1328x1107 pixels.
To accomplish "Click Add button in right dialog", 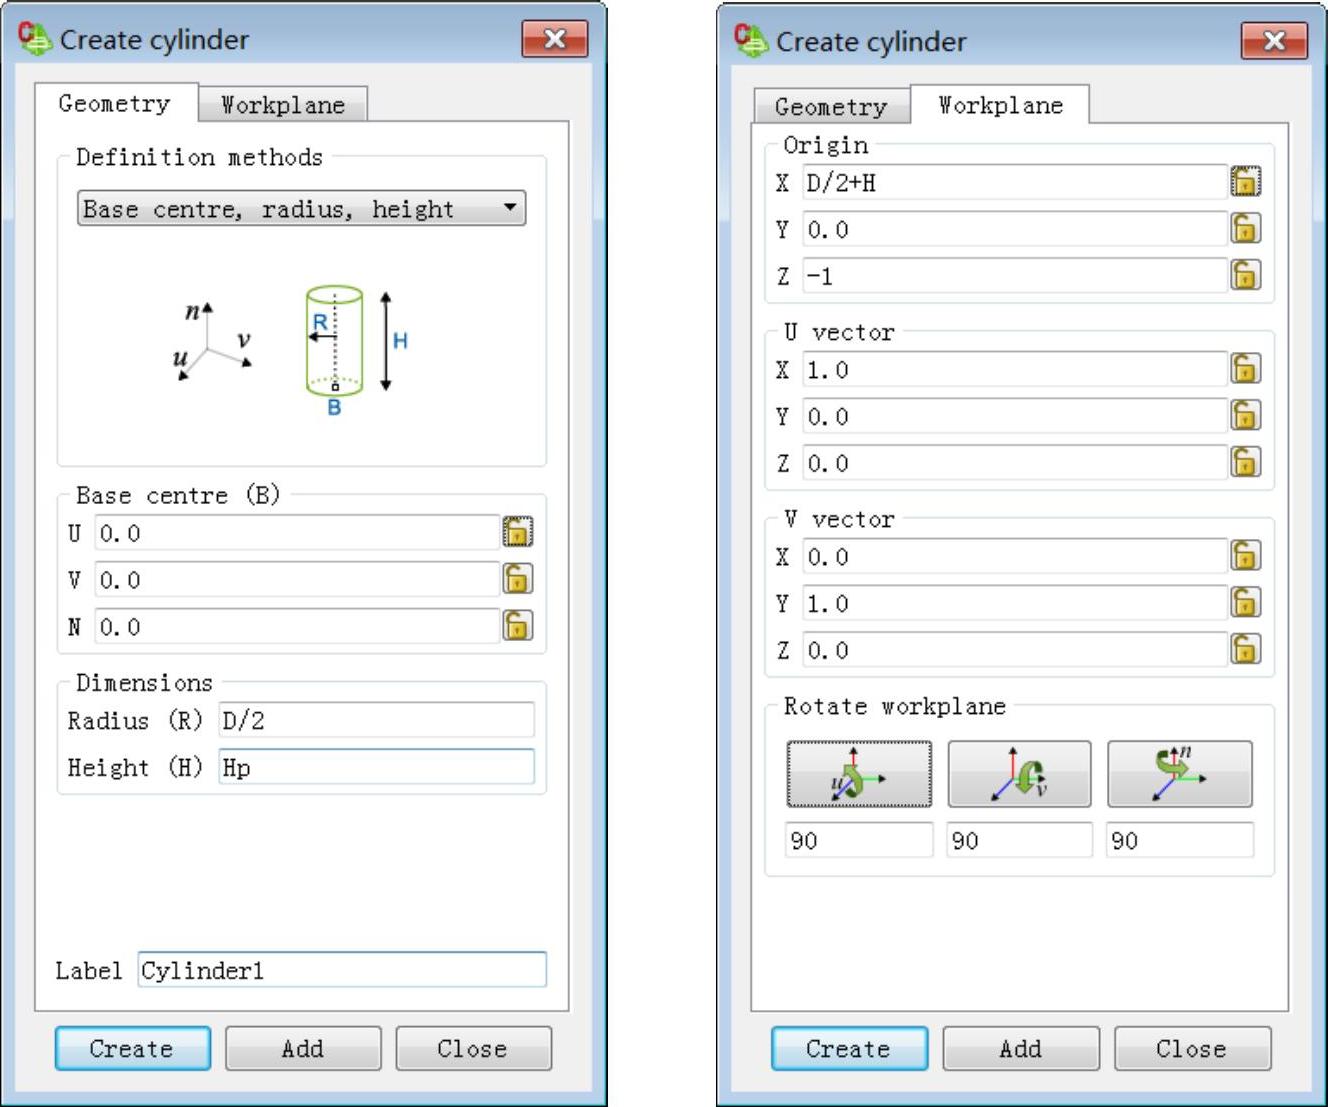I will [1021, 1049].
